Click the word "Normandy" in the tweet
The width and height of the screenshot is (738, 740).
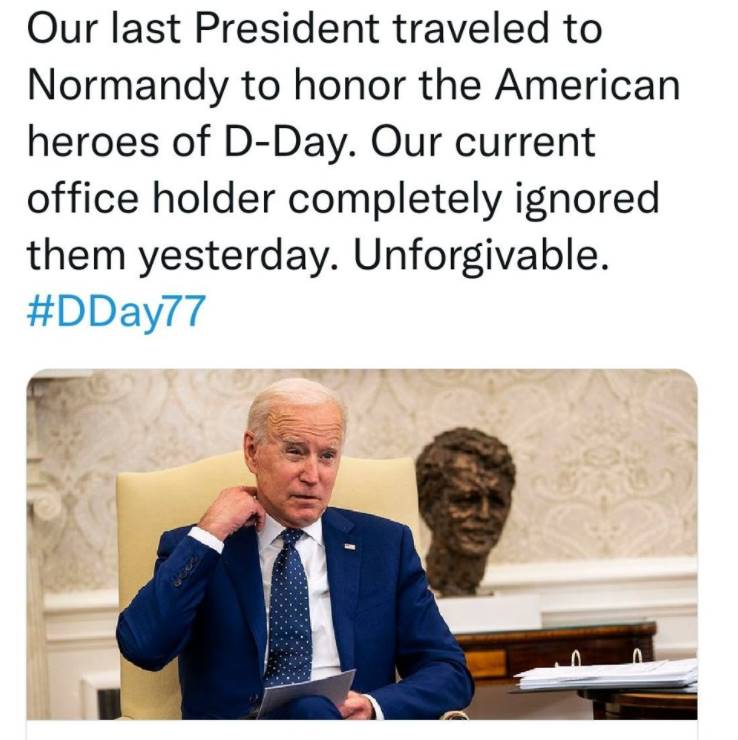point(127,85)
